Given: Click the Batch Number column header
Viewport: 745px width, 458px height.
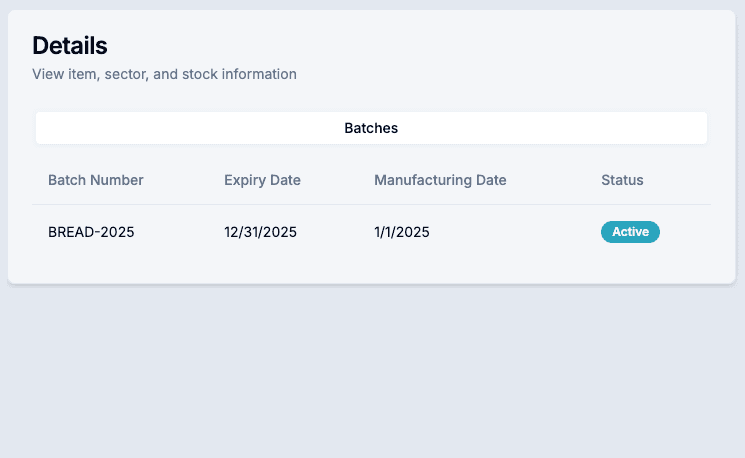Looking at the screenshot, I should 96,180.
